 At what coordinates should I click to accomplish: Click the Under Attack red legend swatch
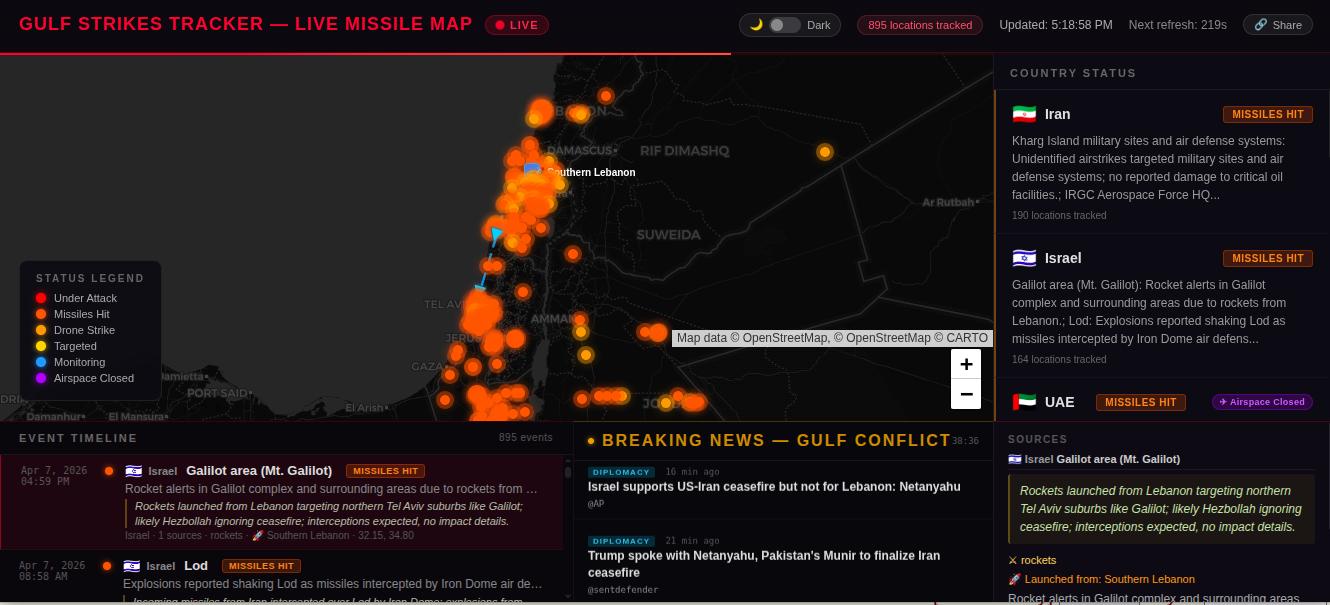click(x=41, y=298)
